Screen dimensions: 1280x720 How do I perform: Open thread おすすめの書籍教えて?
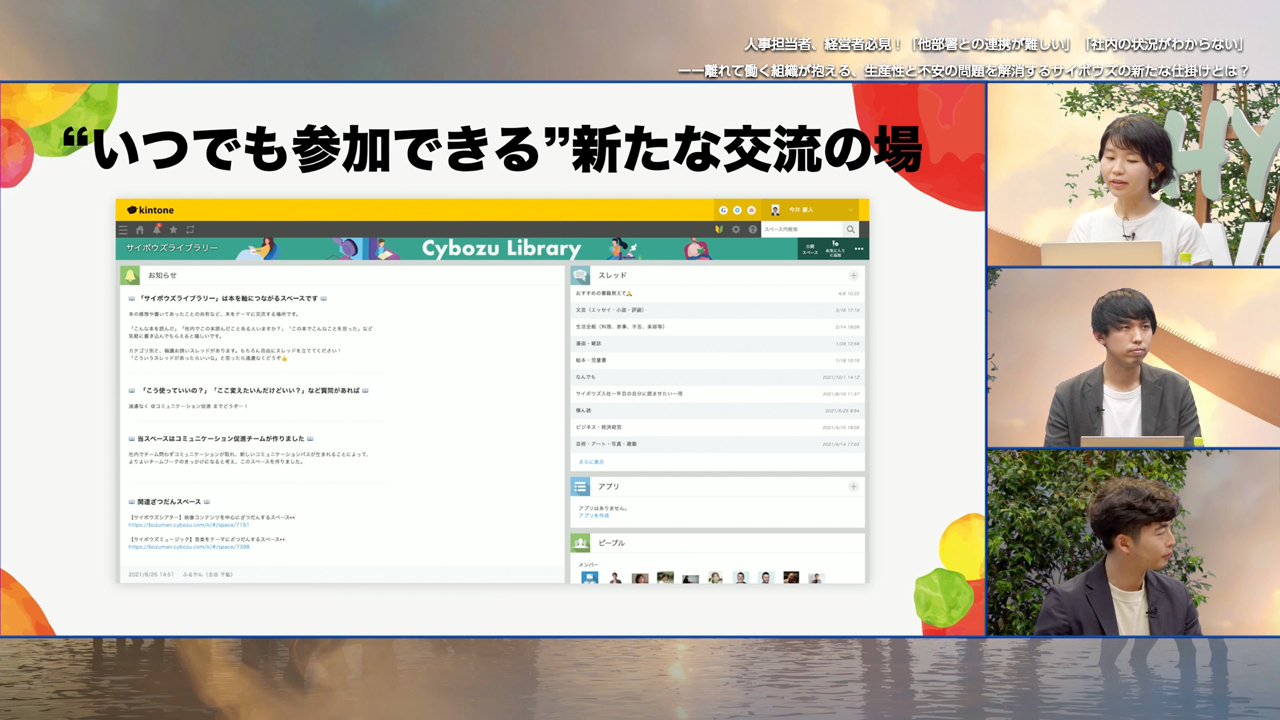(x=718, y=293)
